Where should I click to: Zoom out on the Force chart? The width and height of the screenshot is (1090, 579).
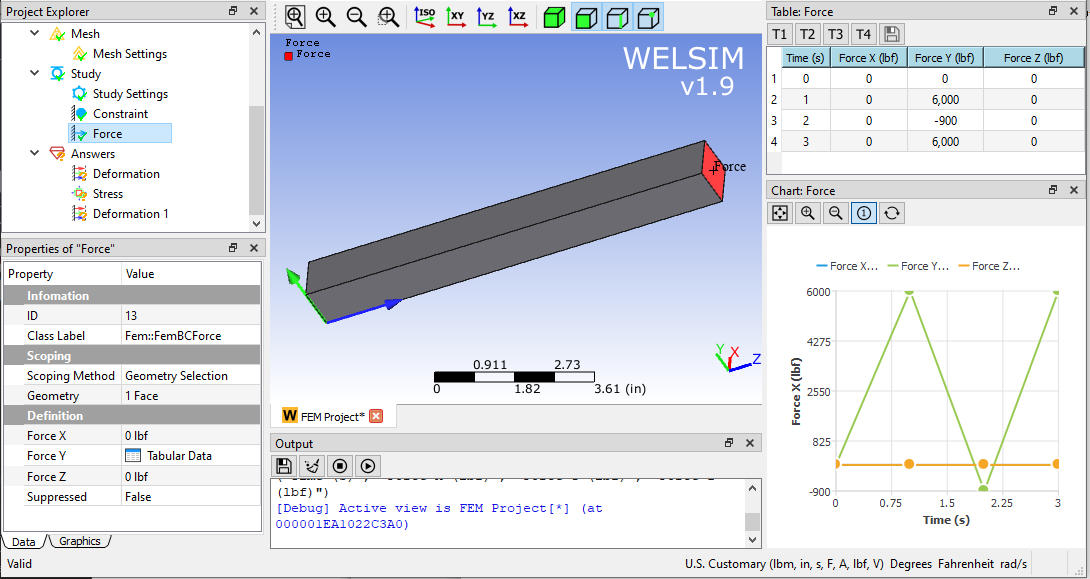(836, 213)
